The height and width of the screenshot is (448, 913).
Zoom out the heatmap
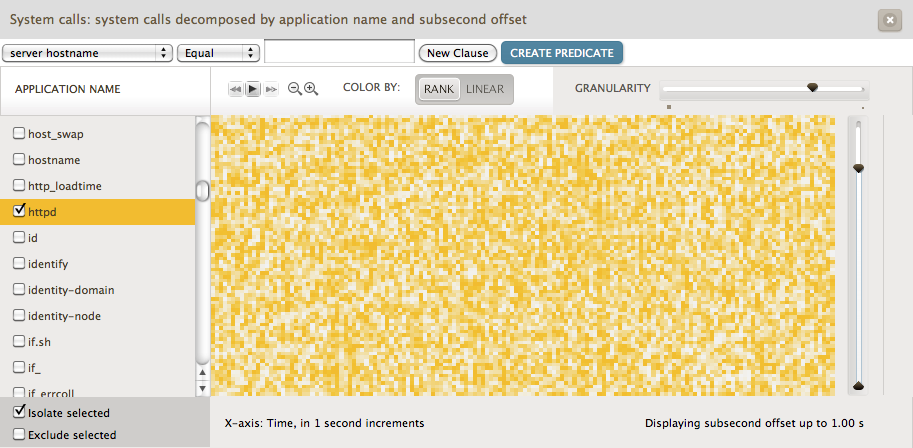point(295,89)
